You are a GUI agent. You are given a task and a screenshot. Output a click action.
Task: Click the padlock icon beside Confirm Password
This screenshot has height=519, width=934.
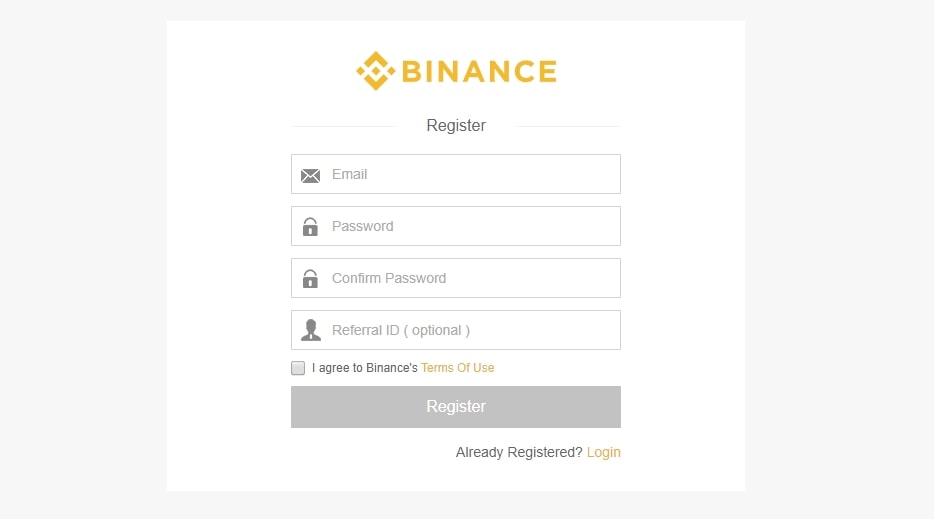310,278
